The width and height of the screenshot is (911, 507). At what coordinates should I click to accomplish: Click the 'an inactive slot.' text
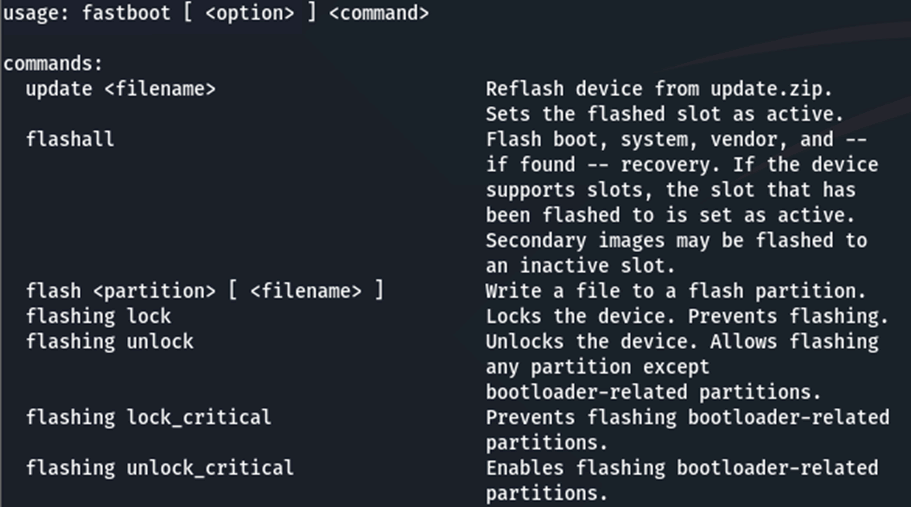click(581, 266)
